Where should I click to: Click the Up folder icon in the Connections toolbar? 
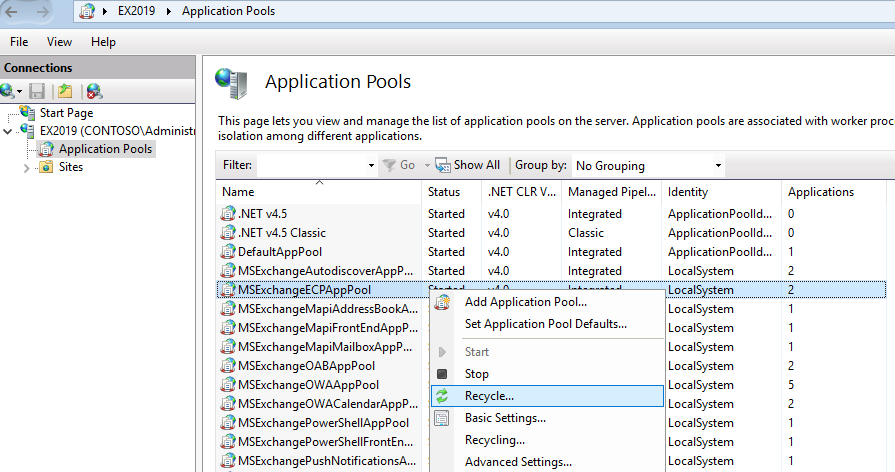pyautogui.click(x=65, y=91)
